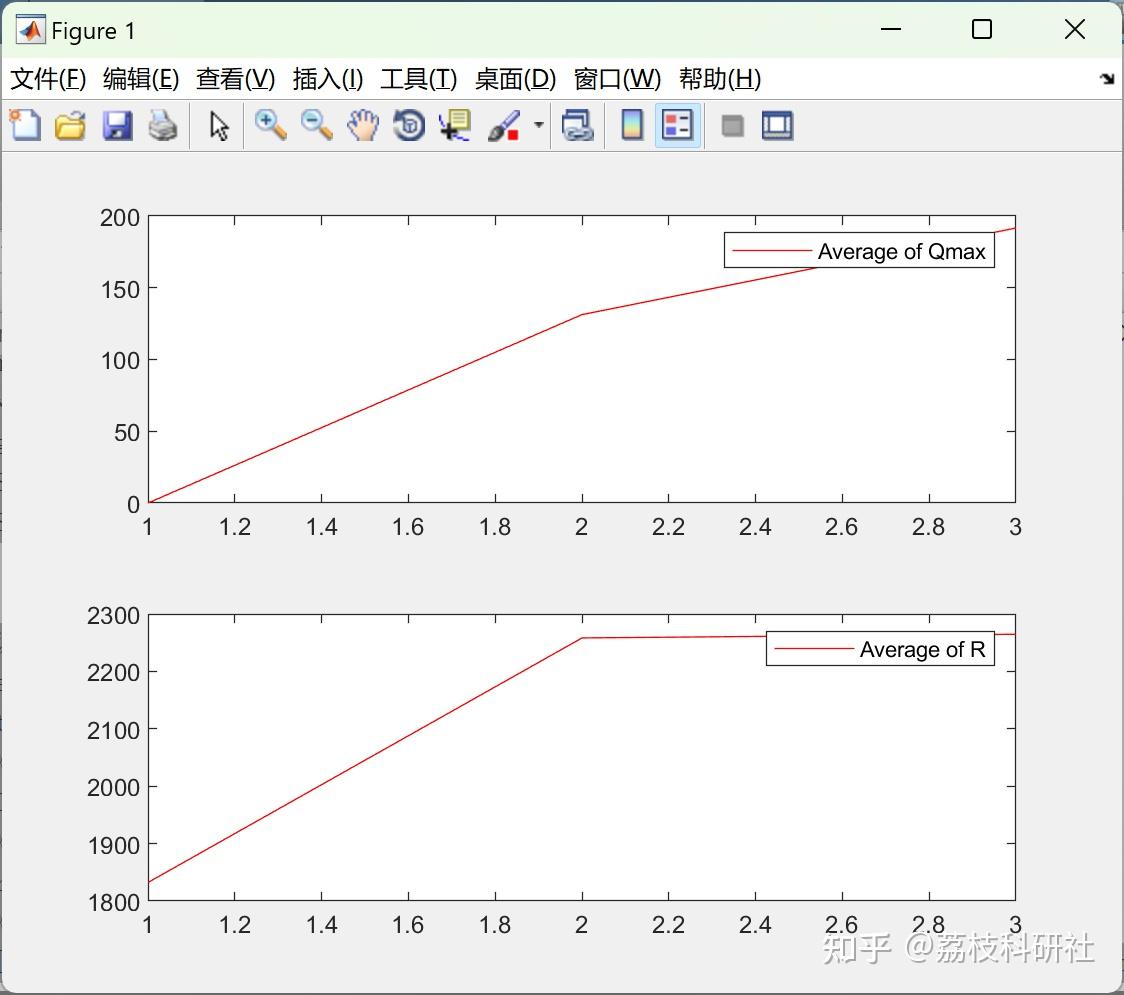1124x995 pixels.
Task: Click Save figure toolbar icon
Action: [117, 125]
